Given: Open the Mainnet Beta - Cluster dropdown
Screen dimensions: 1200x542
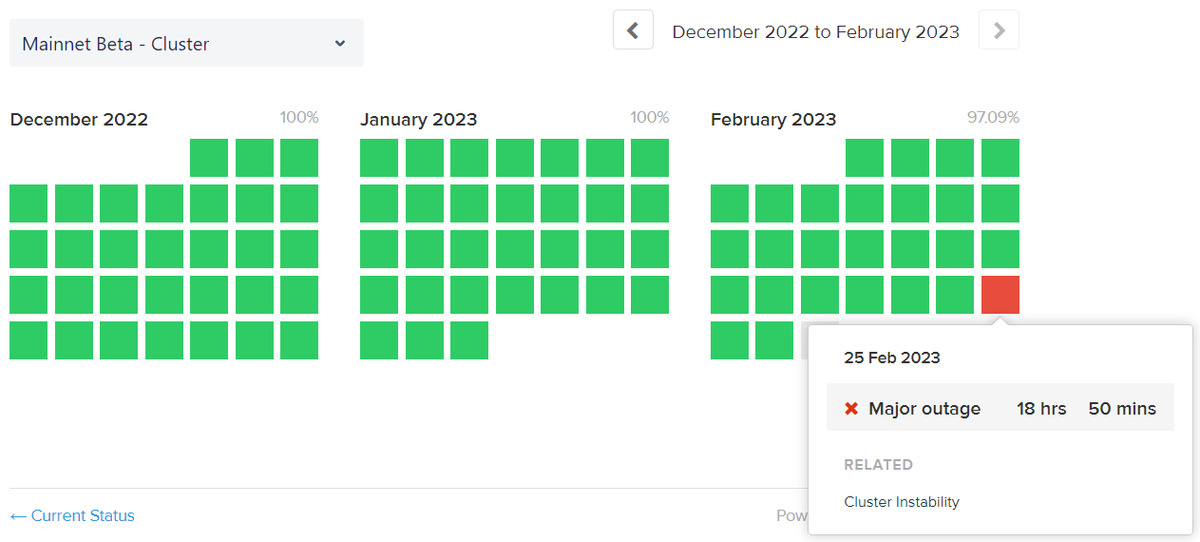Looking at the screenshot, I should [186, 44].
